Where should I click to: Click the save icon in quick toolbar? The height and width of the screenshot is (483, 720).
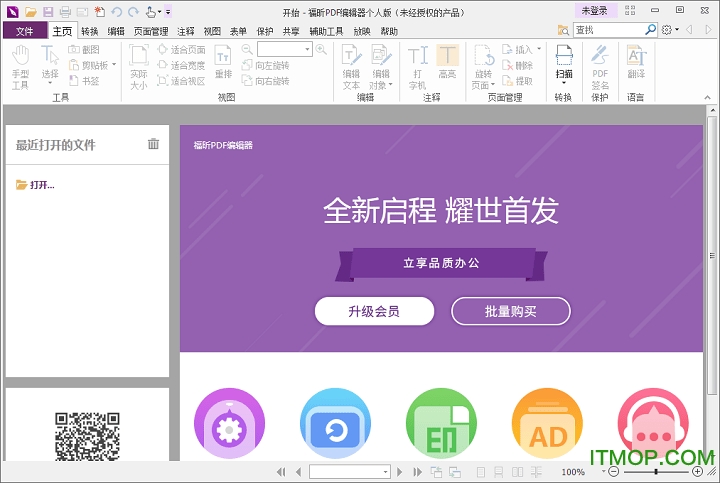pos(48,12)
